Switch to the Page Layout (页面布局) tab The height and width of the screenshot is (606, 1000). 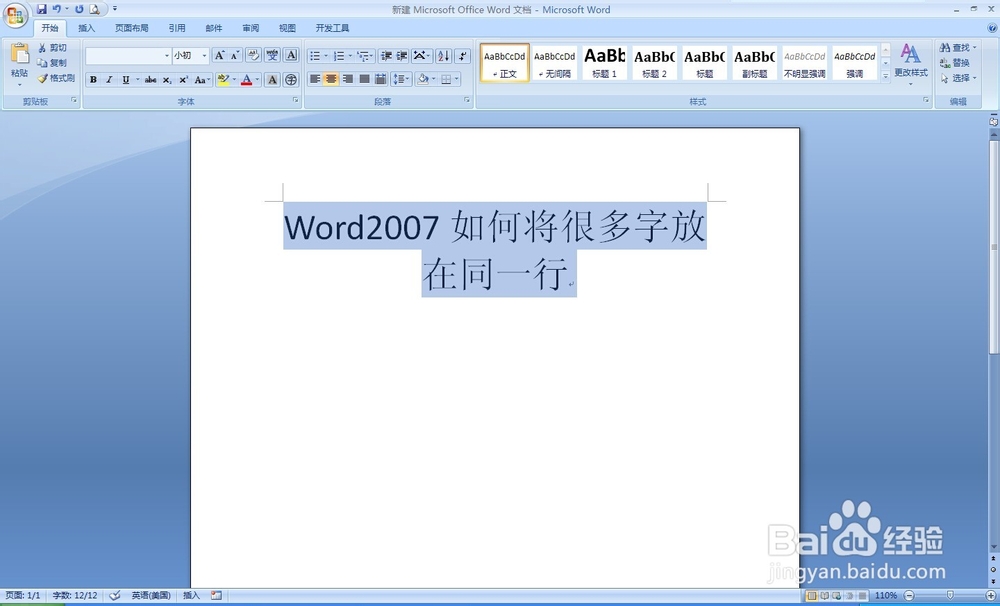[131, 28]
